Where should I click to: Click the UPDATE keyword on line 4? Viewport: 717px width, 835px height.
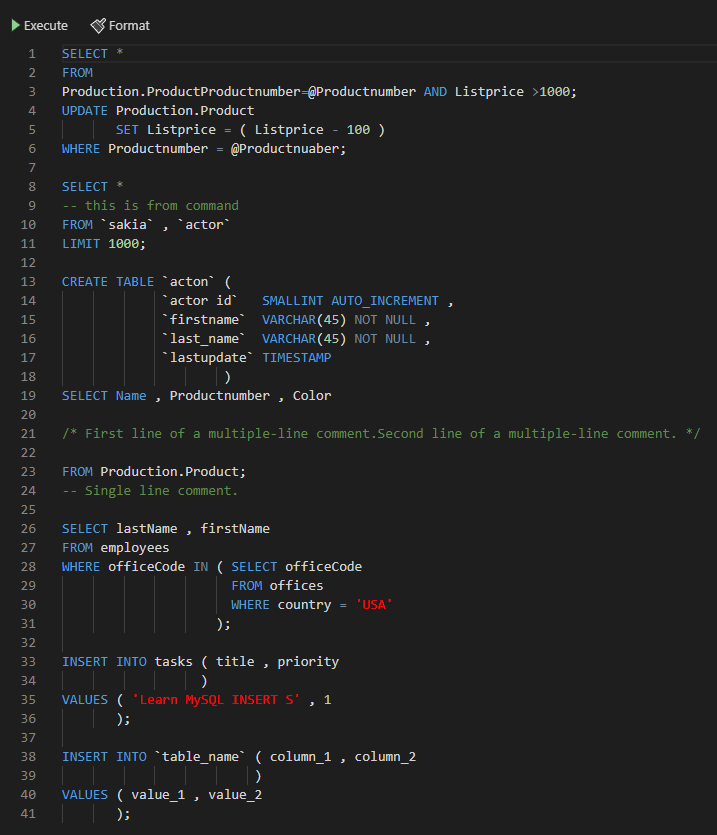tap(85, 111)
